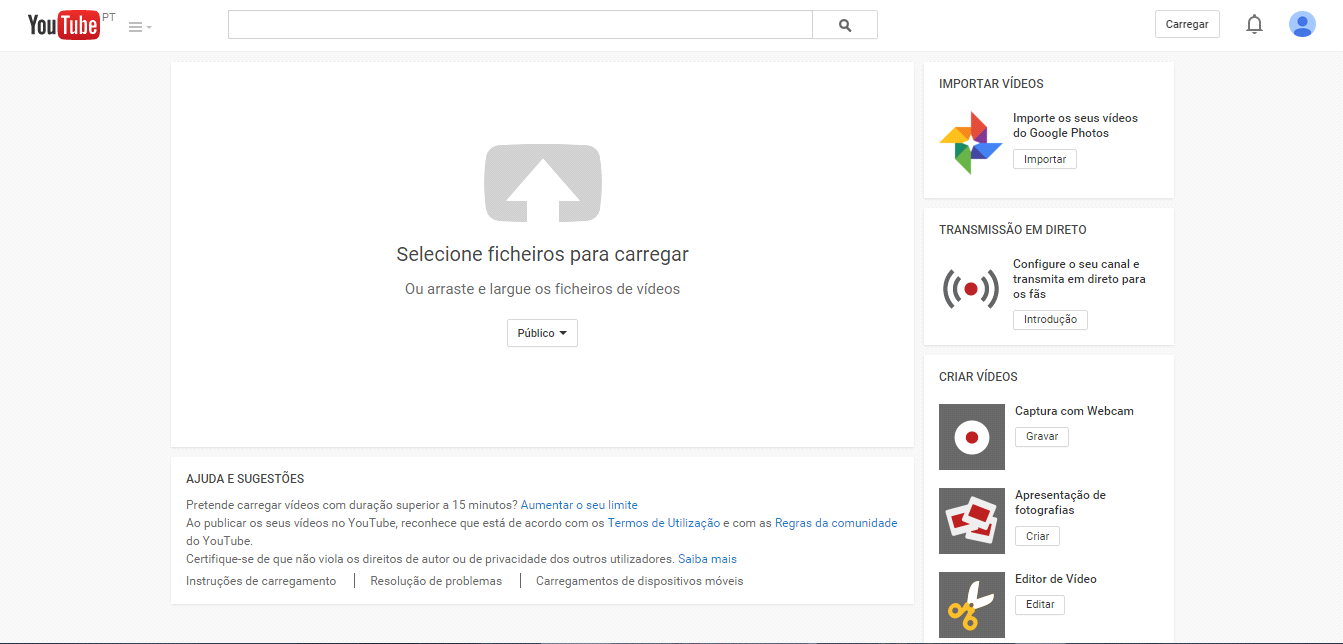1343x644 pixels.
Task: Click the Webcam capture record icon
Action: (x=972, y=437)
